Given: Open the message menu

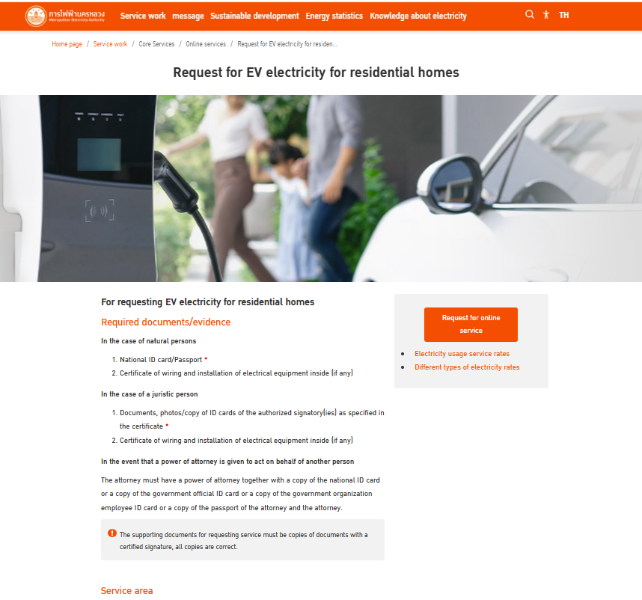Looking at the screenshot, I should pyautogui.click(x=188, y=16).
